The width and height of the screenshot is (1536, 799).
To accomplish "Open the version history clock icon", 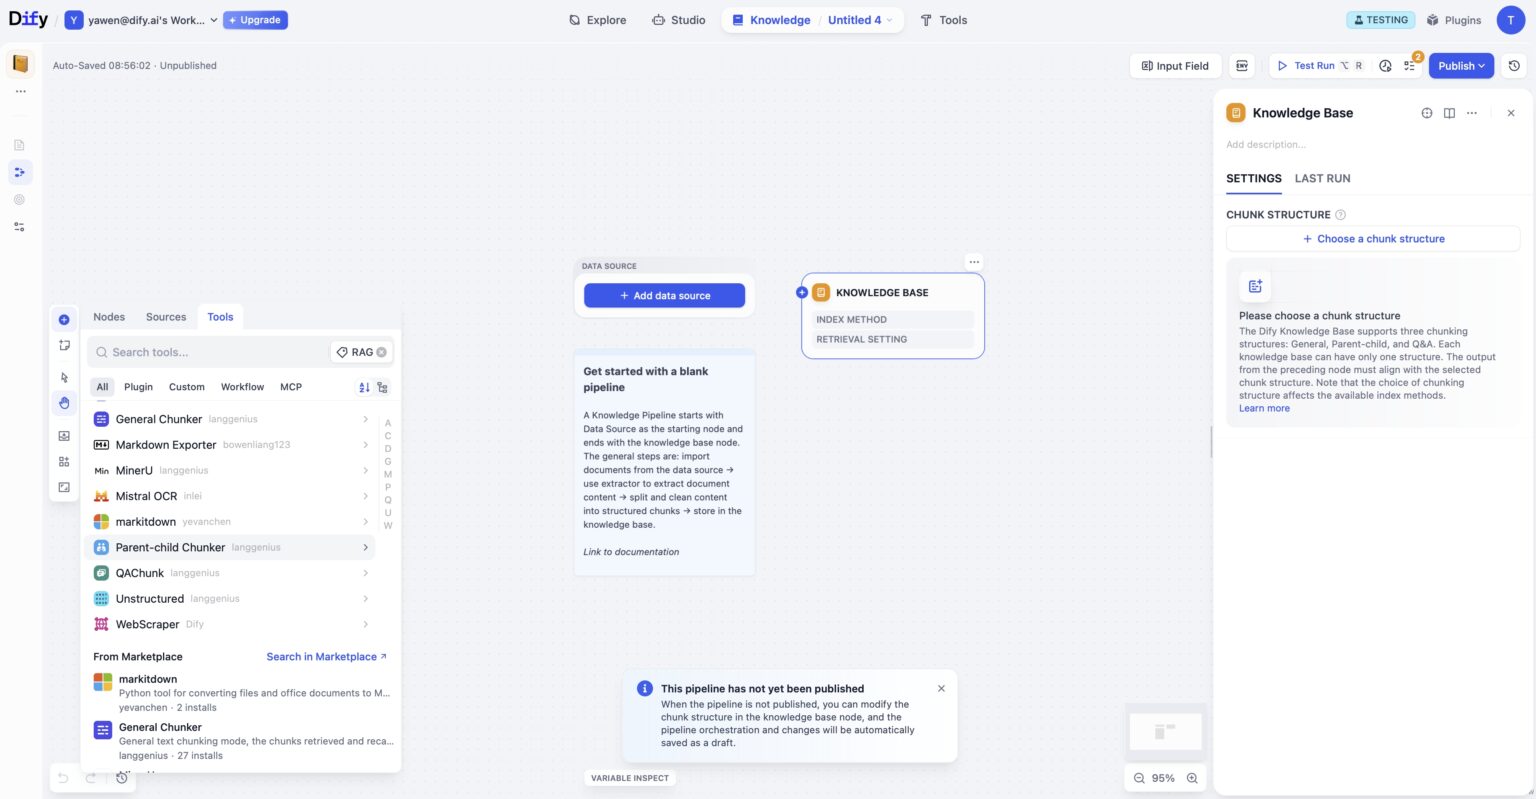I will [1513, 65].
